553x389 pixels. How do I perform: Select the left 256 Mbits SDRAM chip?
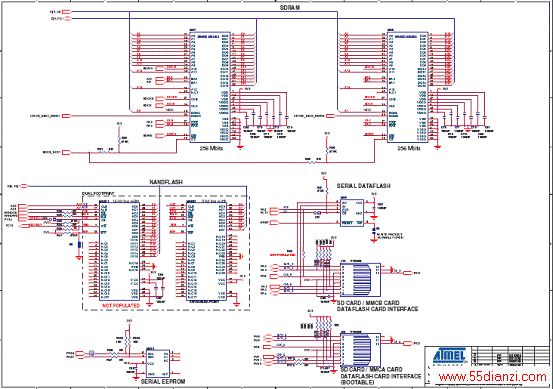tap(210, 87)
